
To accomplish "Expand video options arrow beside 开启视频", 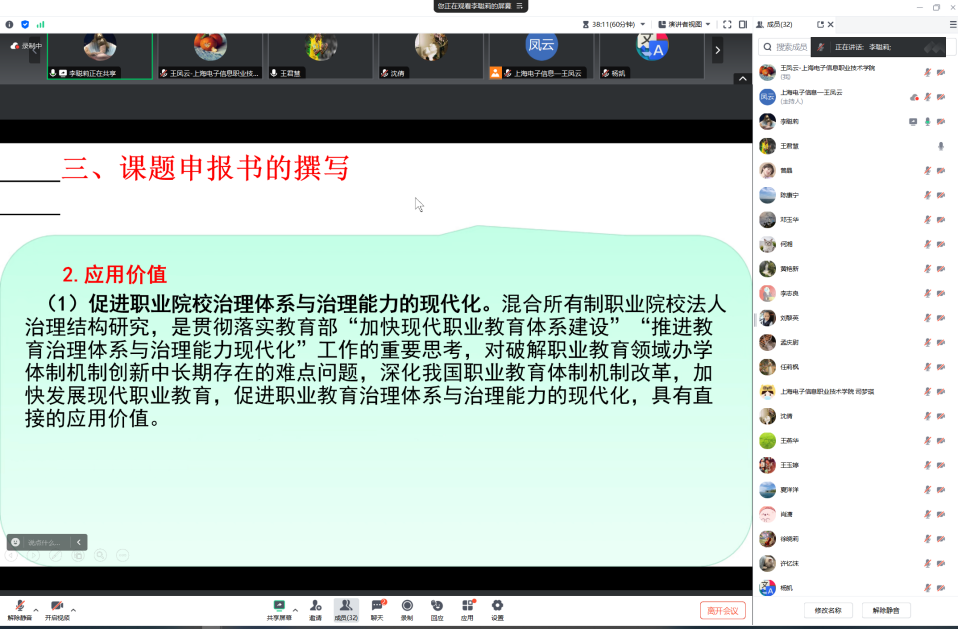I will click(73, 609).
